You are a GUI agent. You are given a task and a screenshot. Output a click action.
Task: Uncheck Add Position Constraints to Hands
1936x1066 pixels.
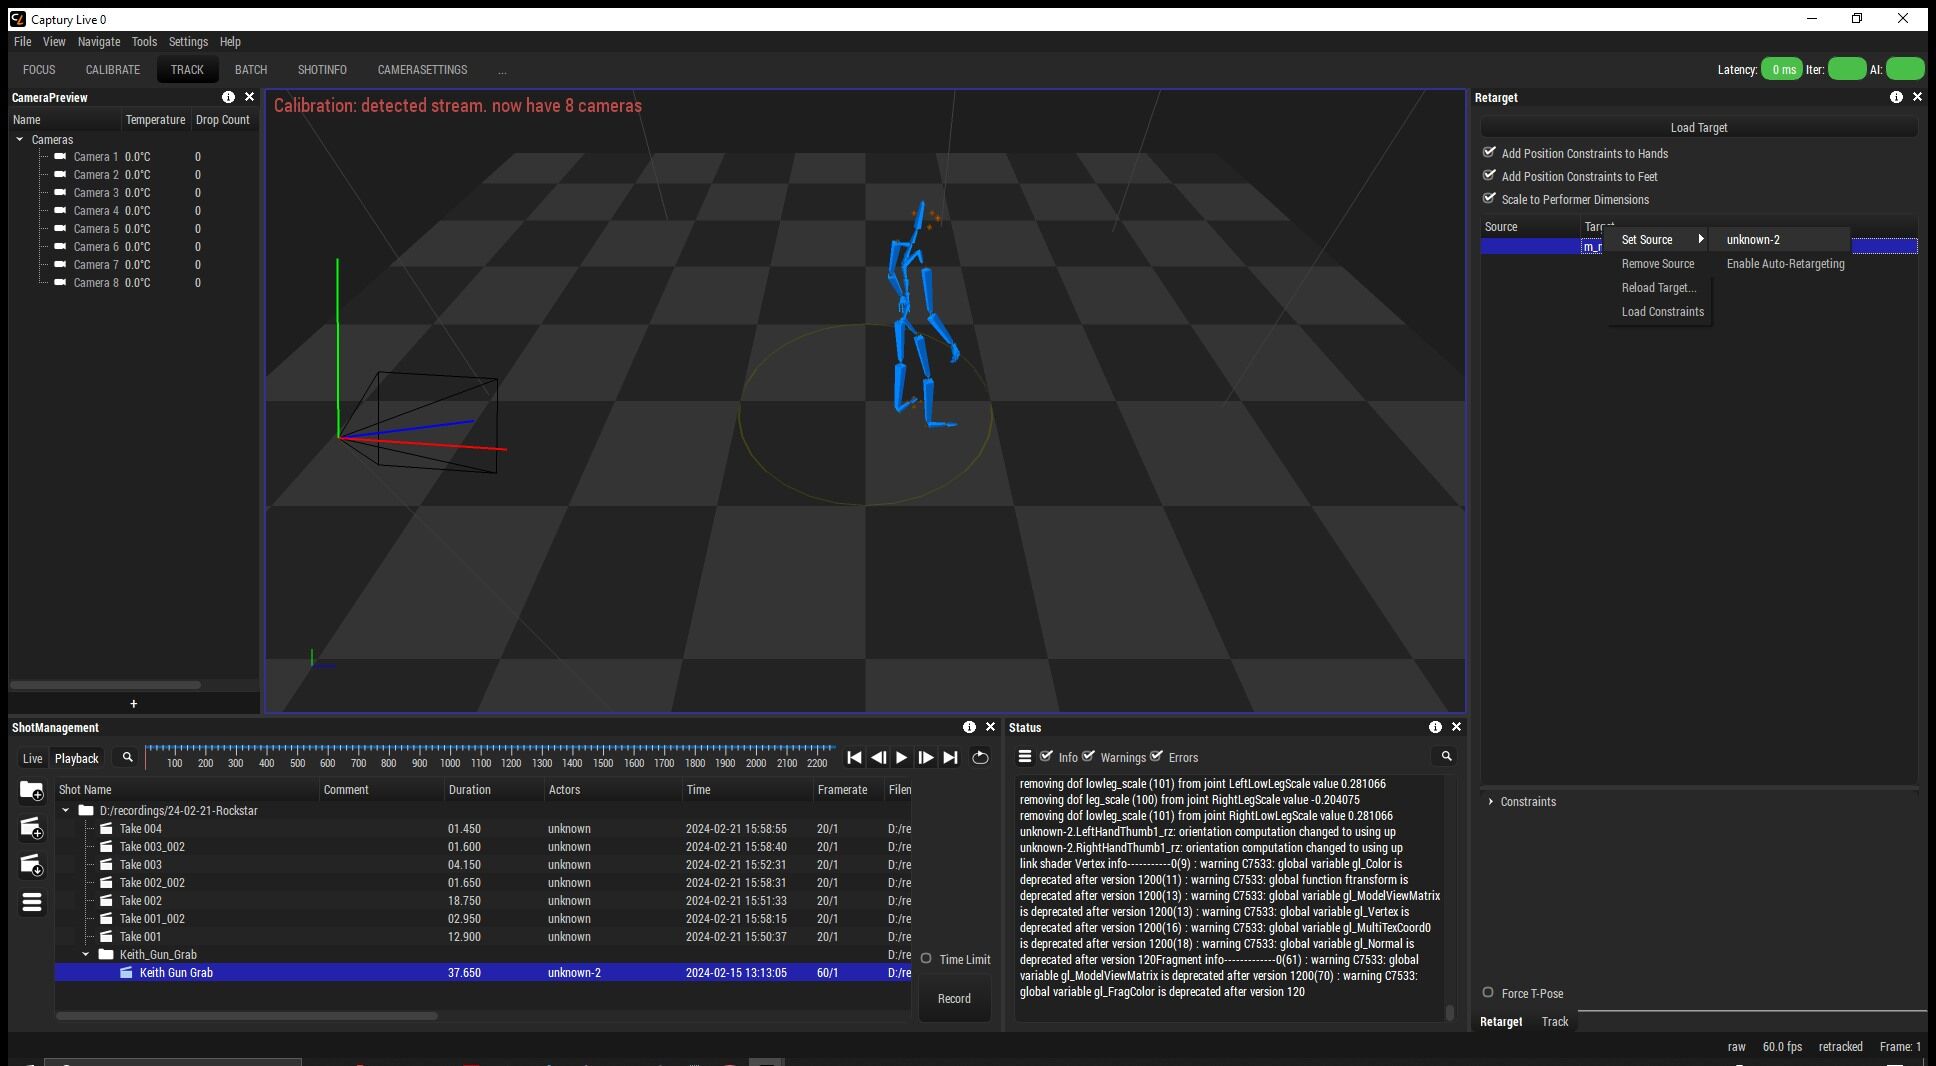1489,153
